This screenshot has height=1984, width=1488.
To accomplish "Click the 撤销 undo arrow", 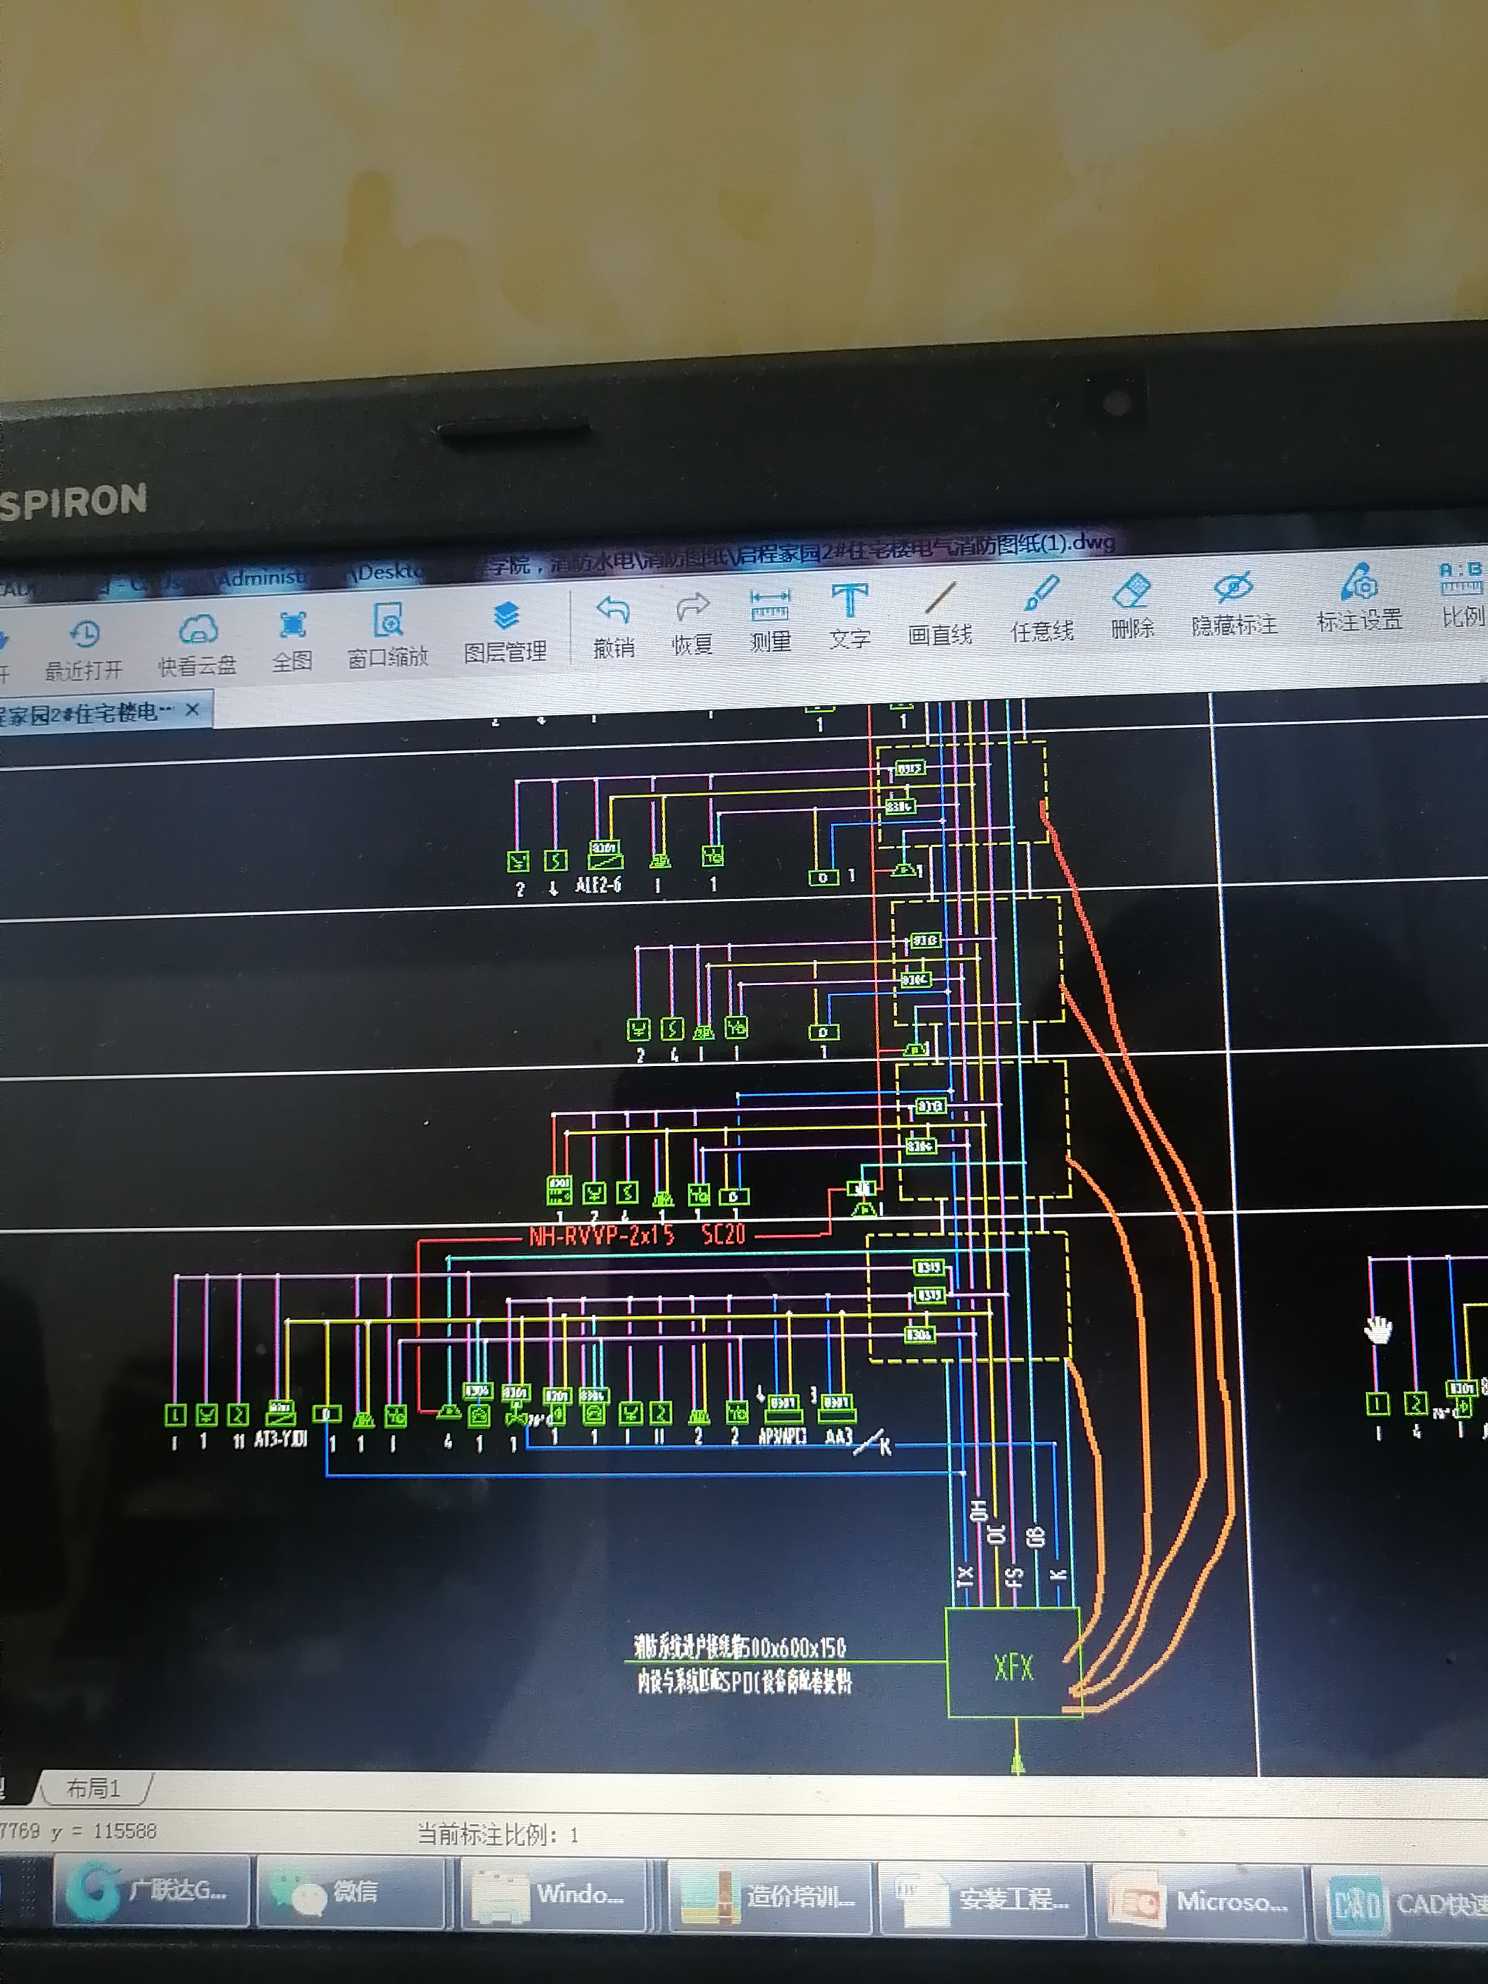I will click(613, 626).
